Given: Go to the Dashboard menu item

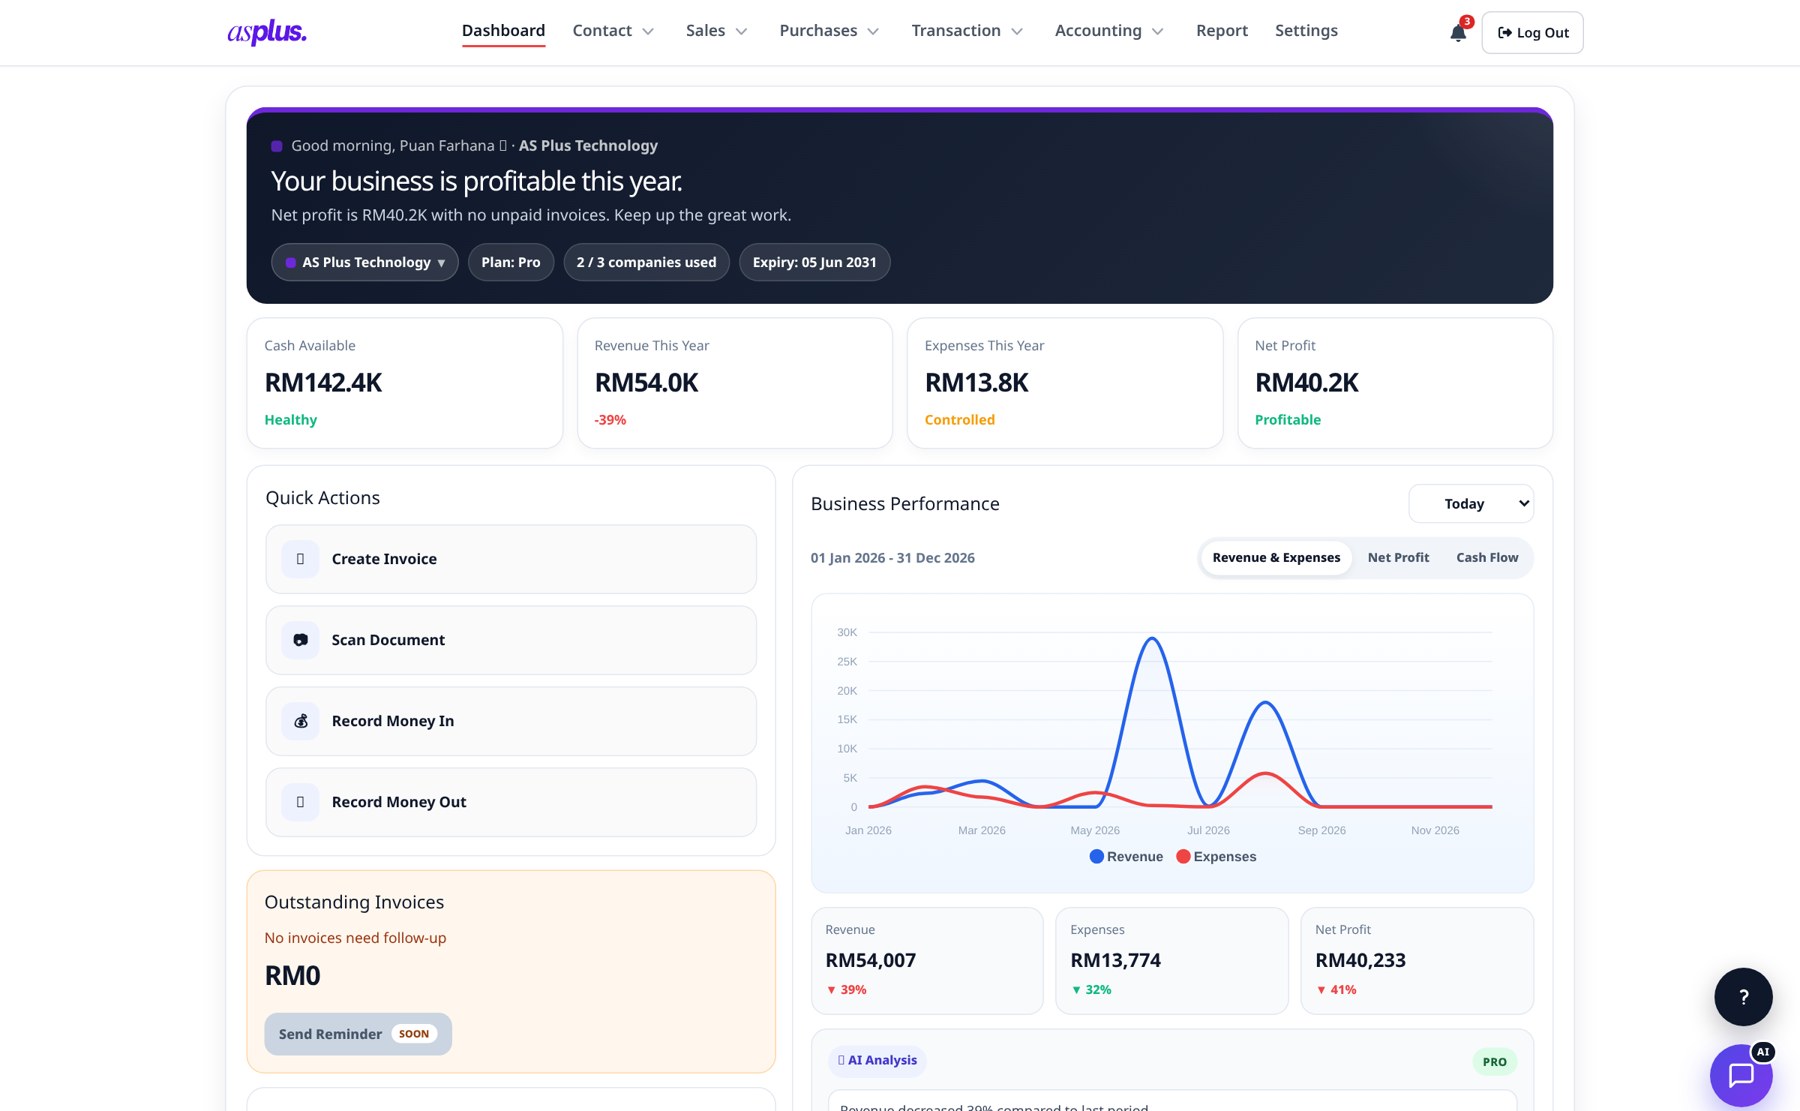Looking at the screenshot, I should (x=503, y=31).
